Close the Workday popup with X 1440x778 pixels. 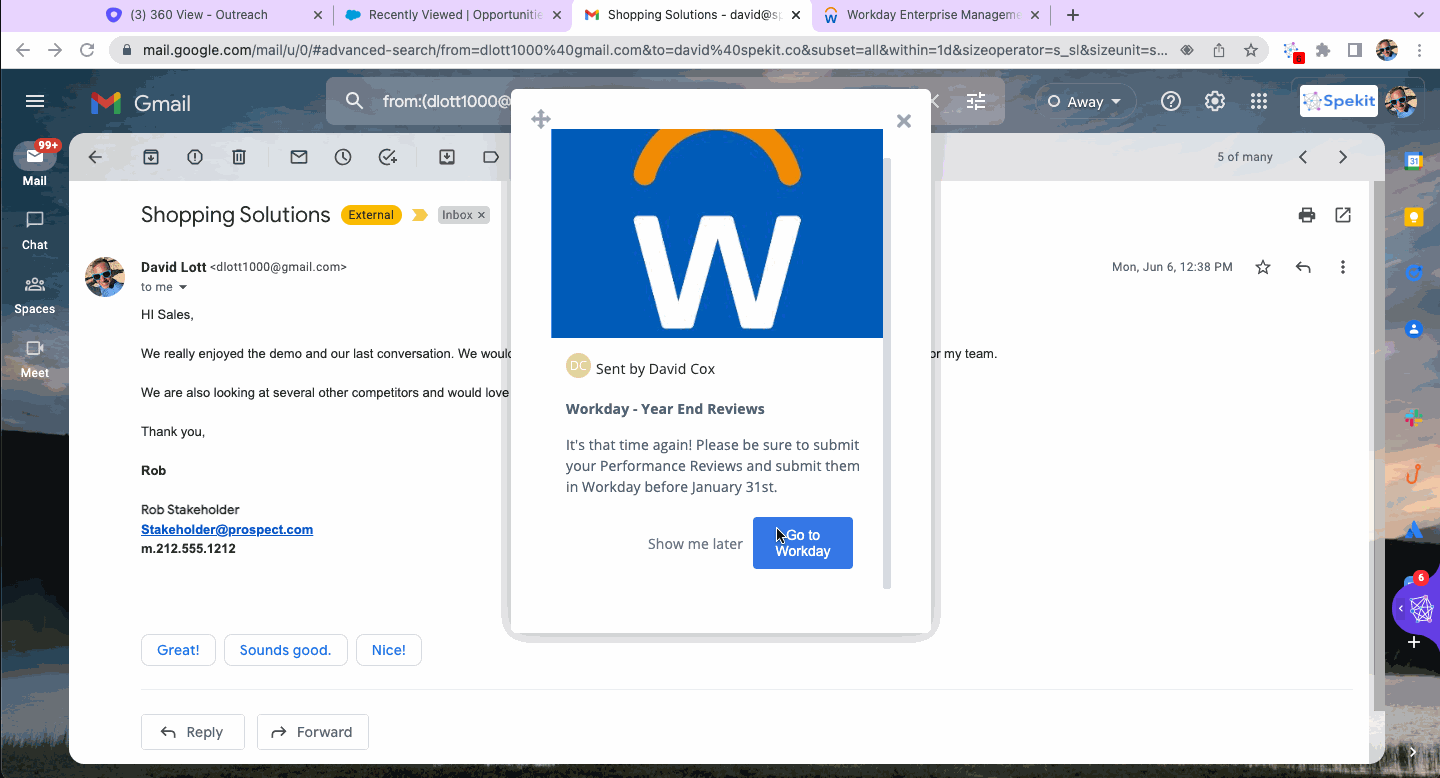pyautogui.click(x=904, y=121)
